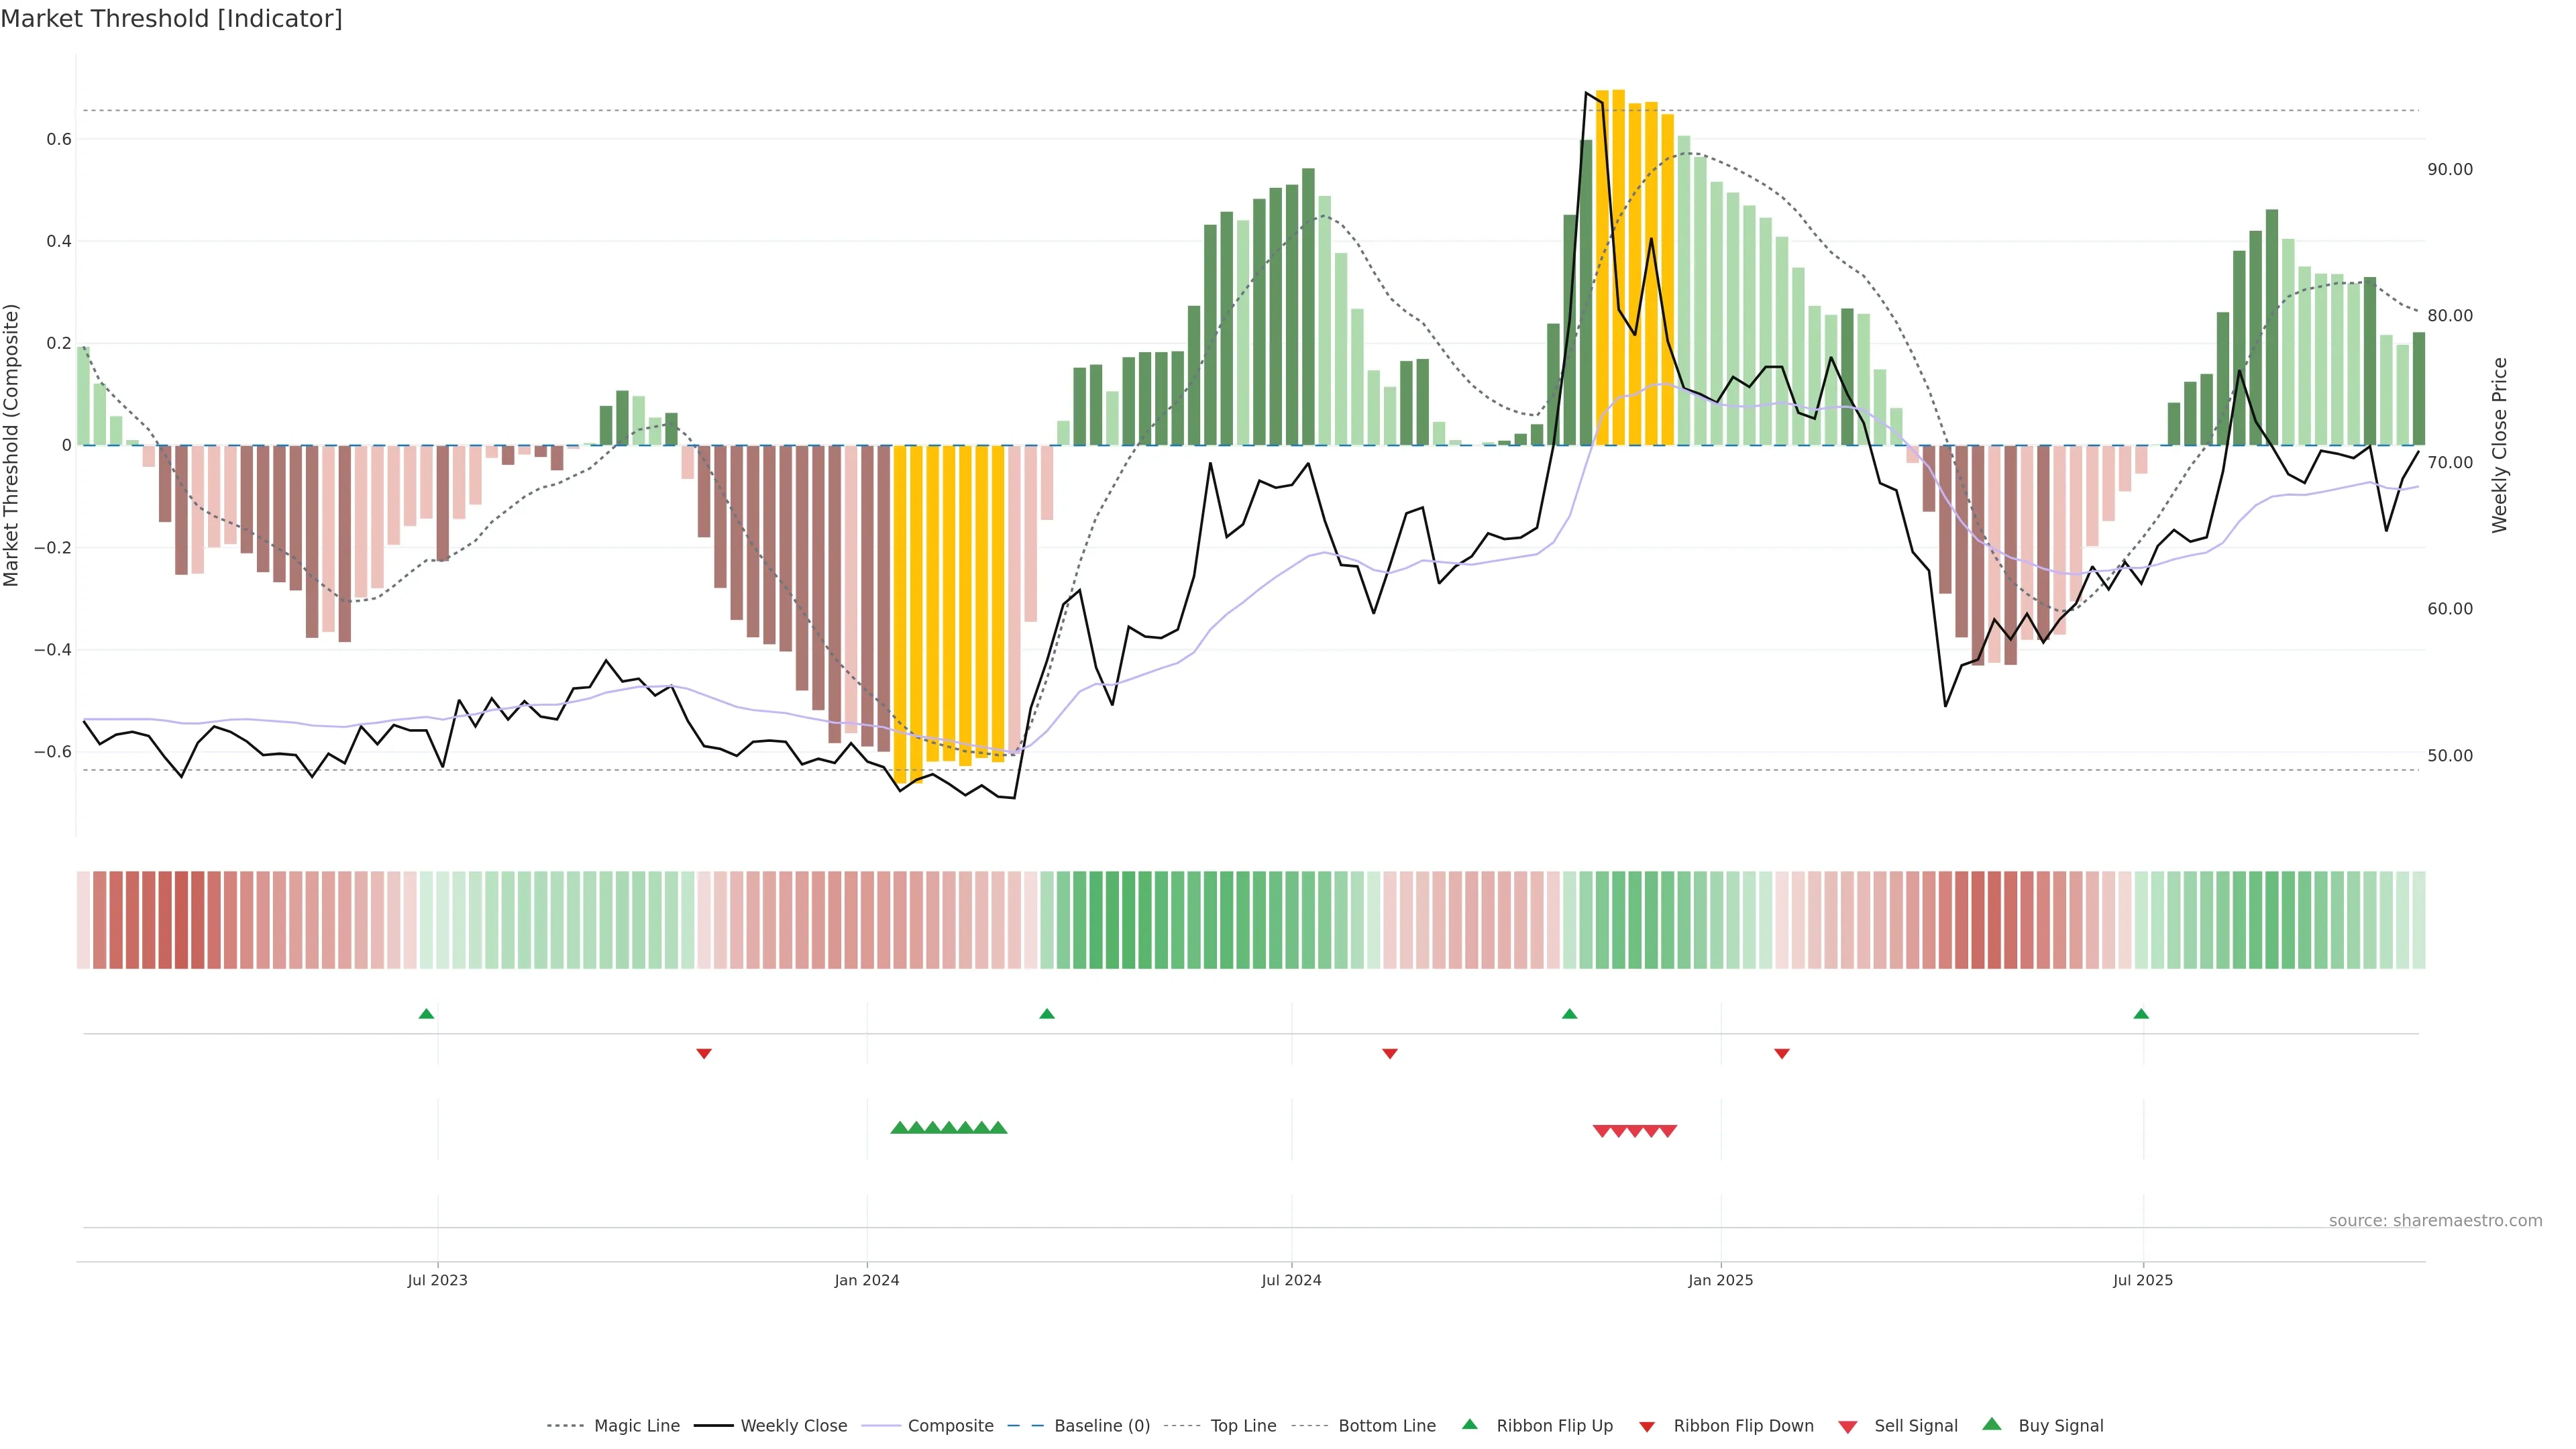Click the Top Line legend item

click(x=1243, y=1425)
